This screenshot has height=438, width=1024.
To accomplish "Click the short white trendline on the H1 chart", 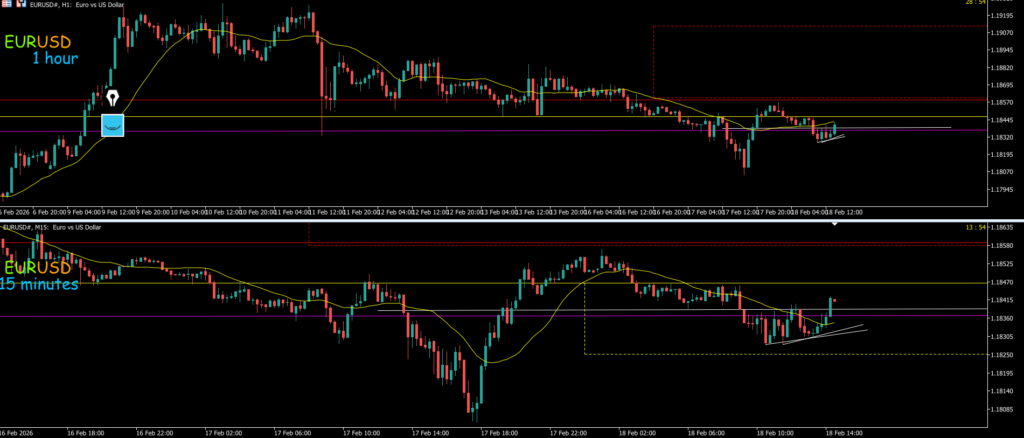I will pyautogui.click(x=831, y=138).
